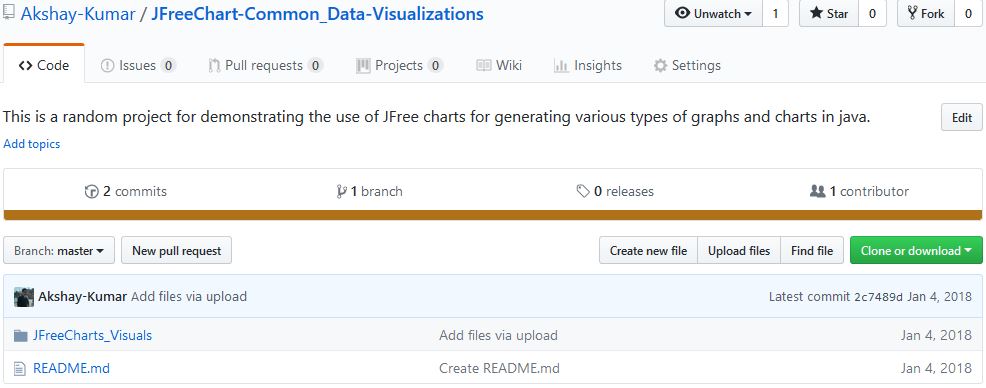Viewport: 986px width, 388px height.
Task: Switch to the Insights tab
Action: point(587,65)
